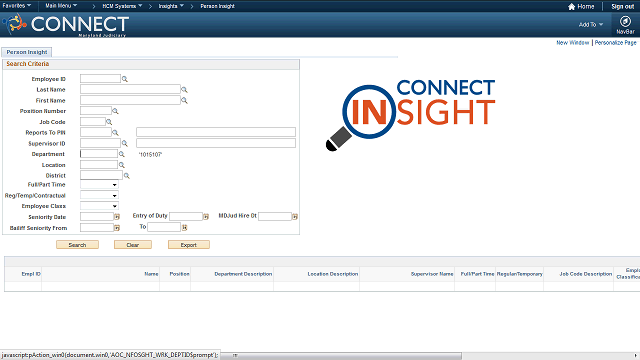640x360 pixels.
Task: Open the Personalize Page link
Action: click(x=615, y=42)
